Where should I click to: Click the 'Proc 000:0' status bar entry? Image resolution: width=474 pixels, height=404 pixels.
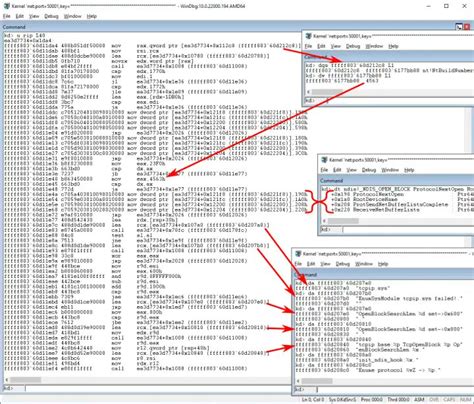click(x=372, y=399)
